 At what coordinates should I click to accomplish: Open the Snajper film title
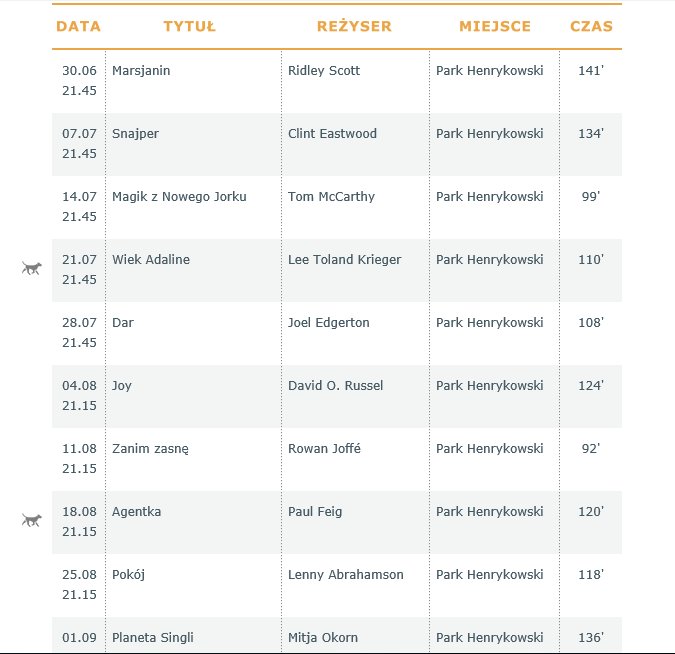tap(135, 133)
